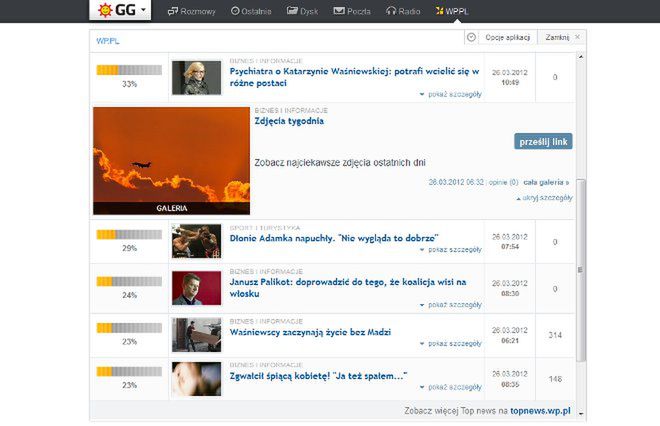Screen dimensions: 660x426
Task: Open the Radio tab
Action: [x=403, y=11]
